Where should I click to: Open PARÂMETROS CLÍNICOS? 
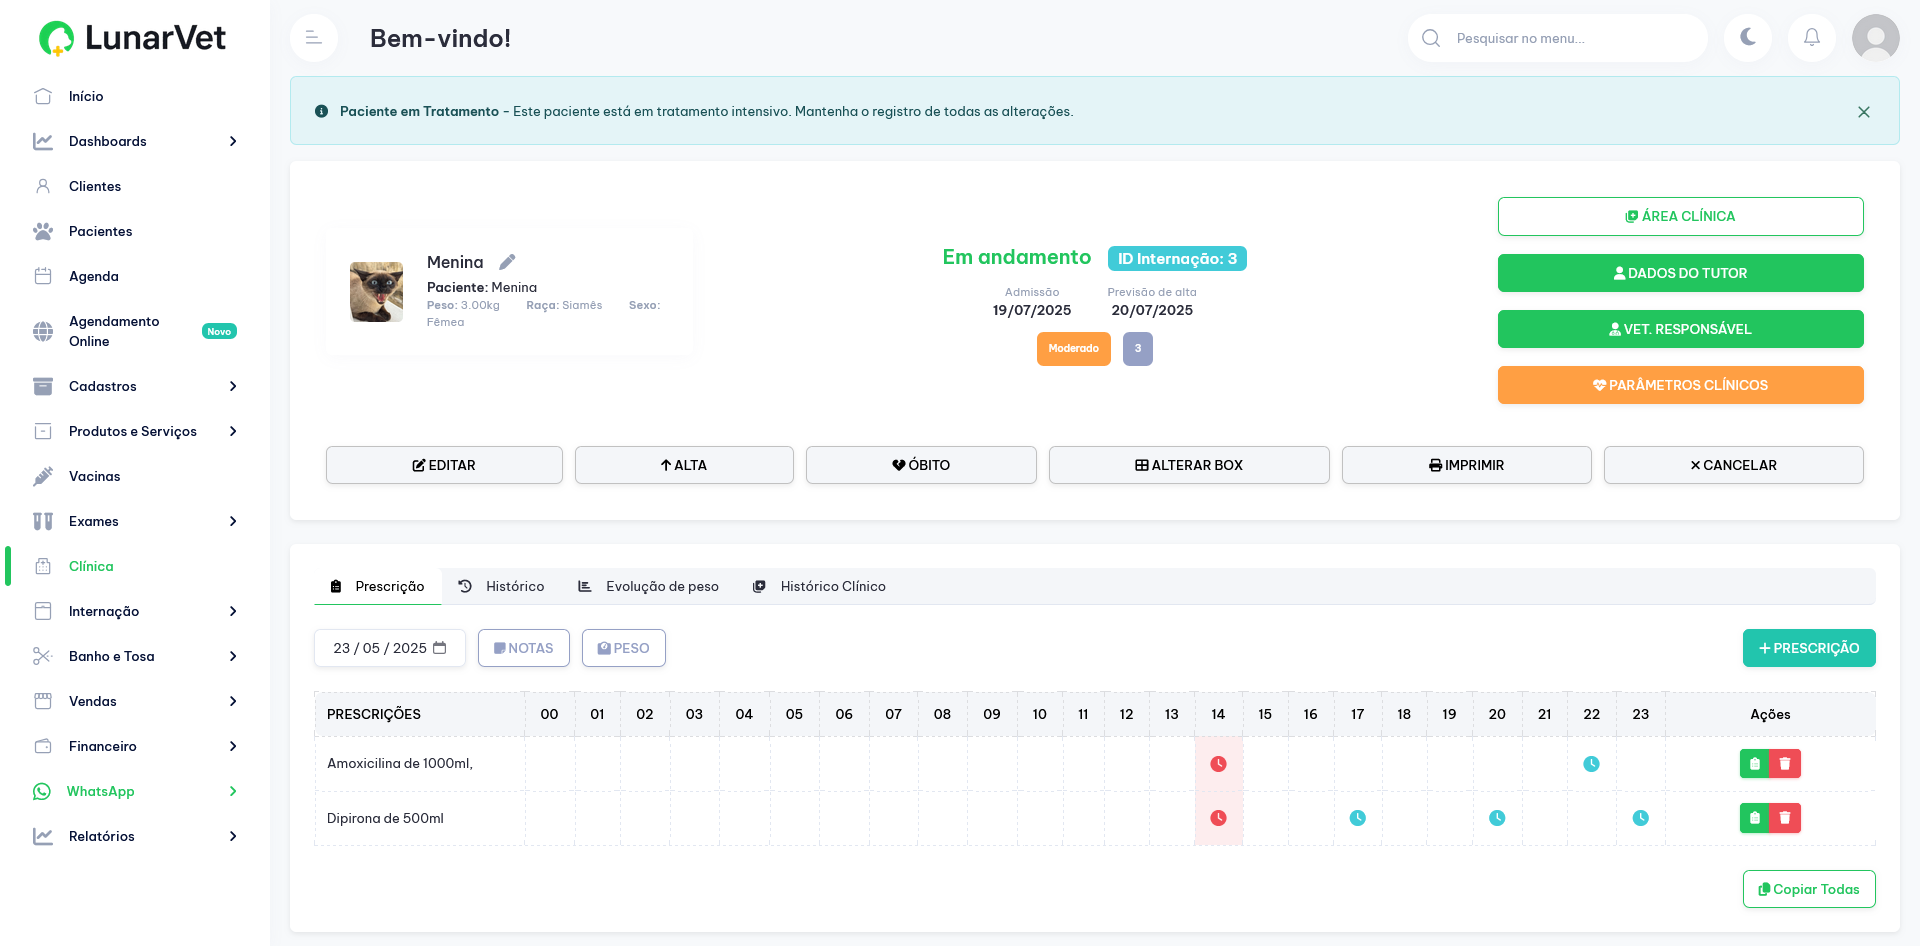(x=1680, y=385)
